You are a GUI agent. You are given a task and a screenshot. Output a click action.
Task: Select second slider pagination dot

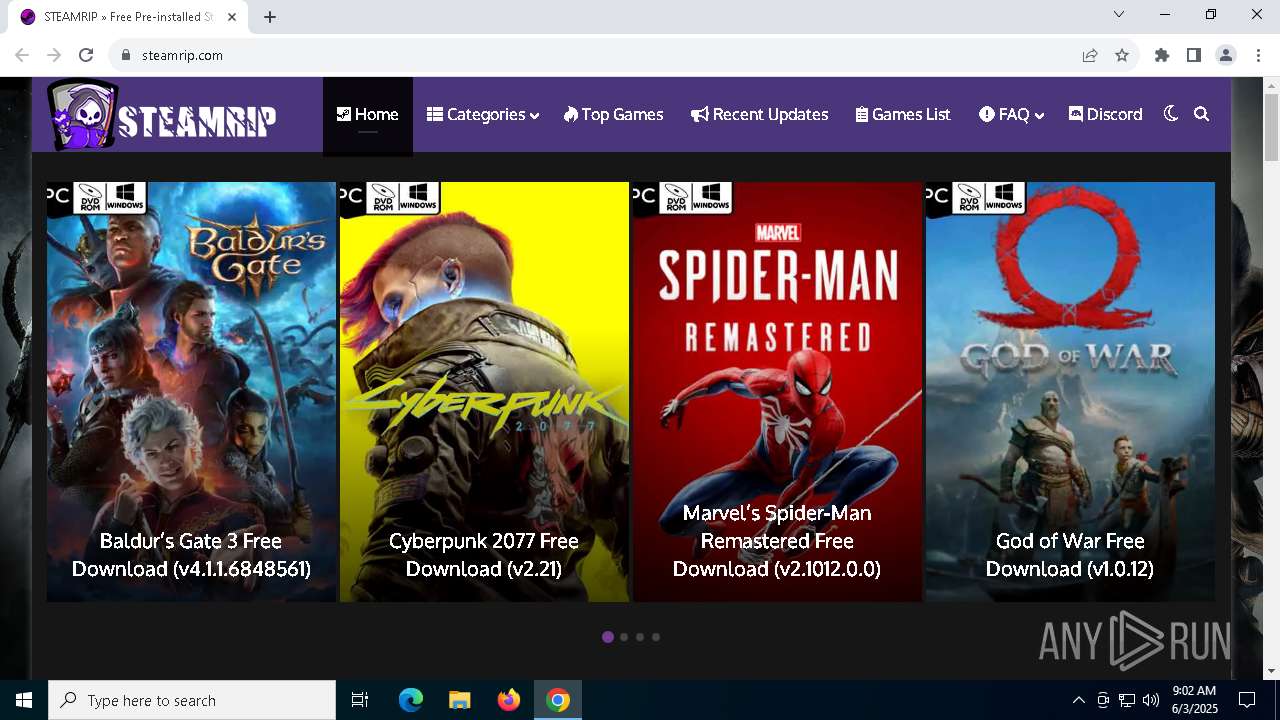tap(624, 637)
